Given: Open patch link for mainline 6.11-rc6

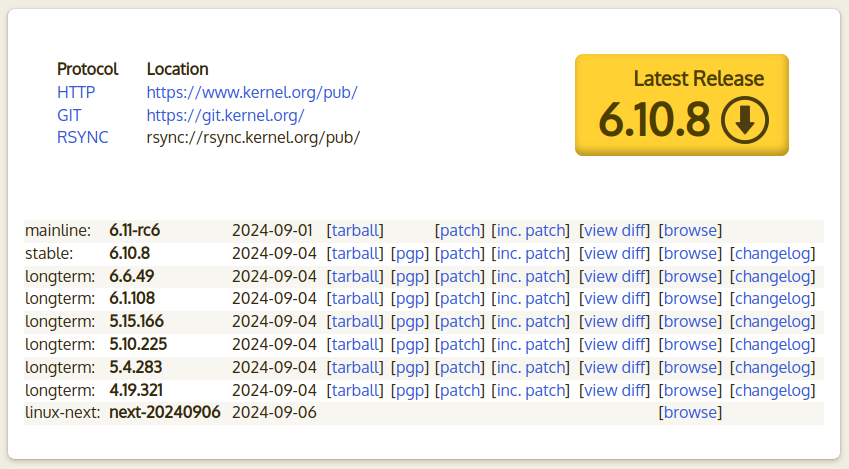Looking at the screenshot, I should coord(460,230).
